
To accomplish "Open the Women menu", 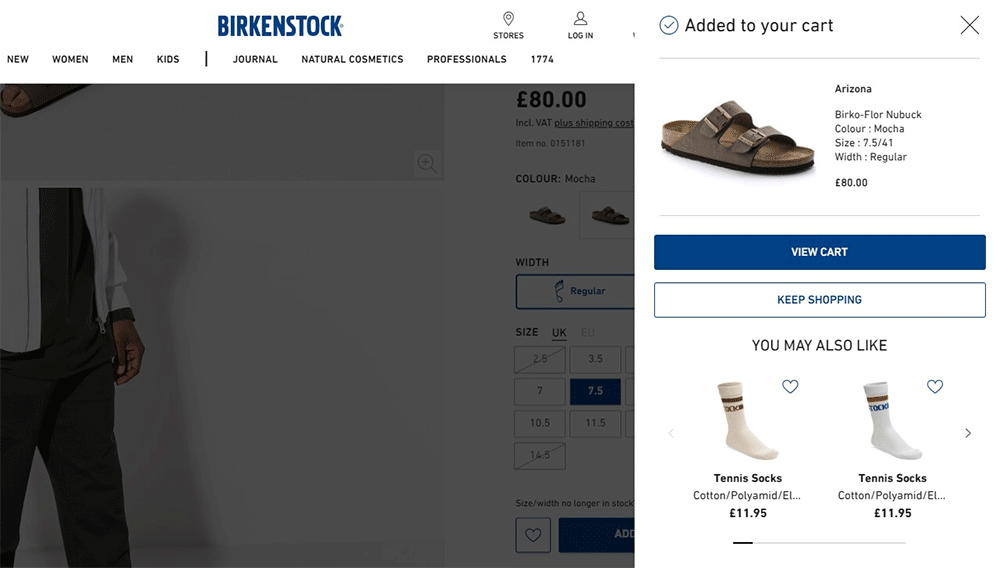I will [70, 60].
